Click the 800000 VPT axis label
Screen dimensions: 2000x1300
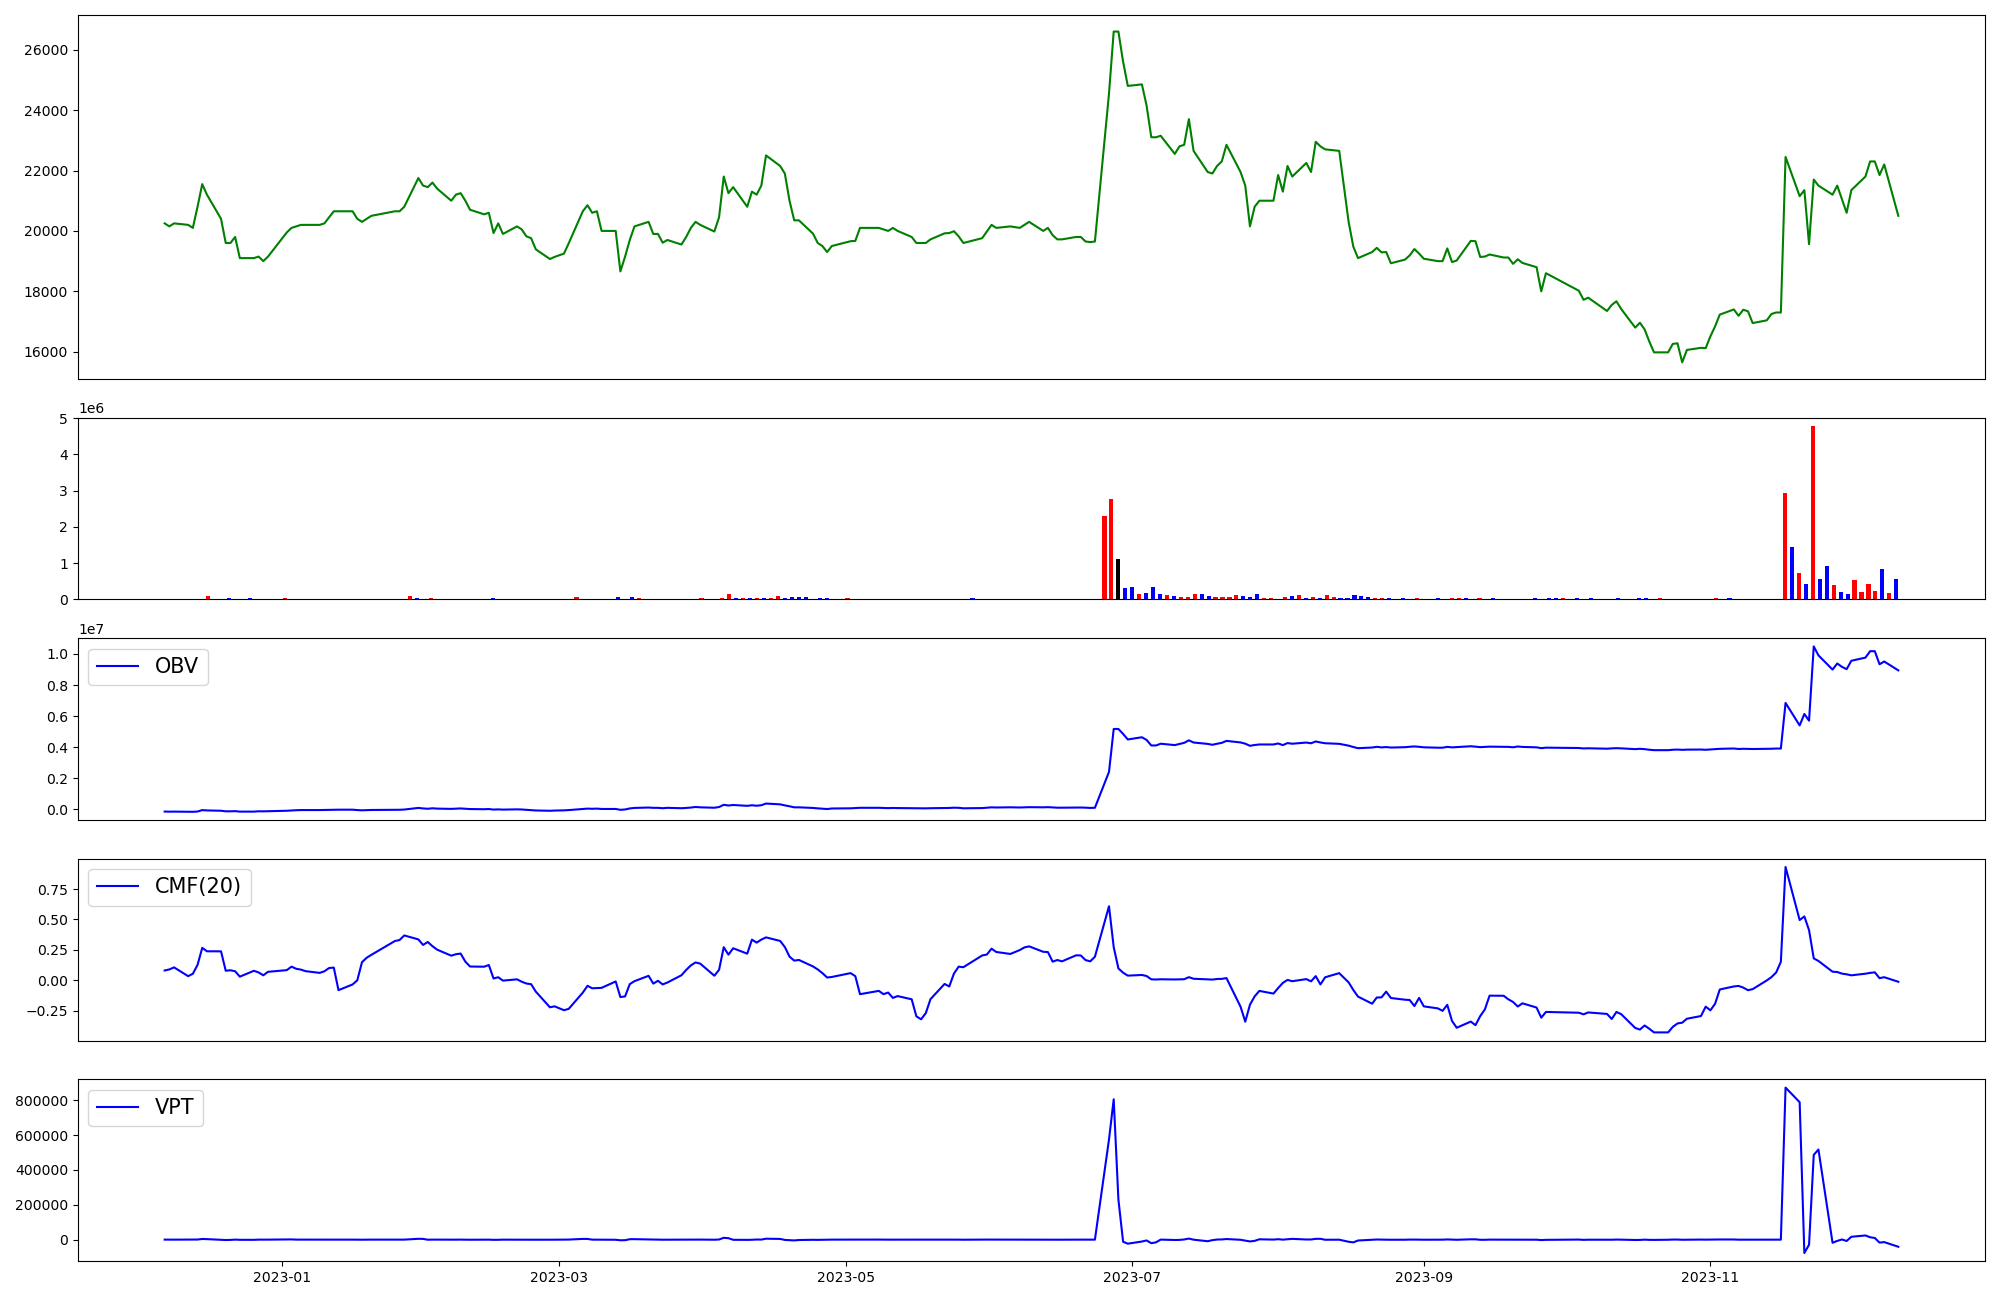click(x=41, y=1101)
